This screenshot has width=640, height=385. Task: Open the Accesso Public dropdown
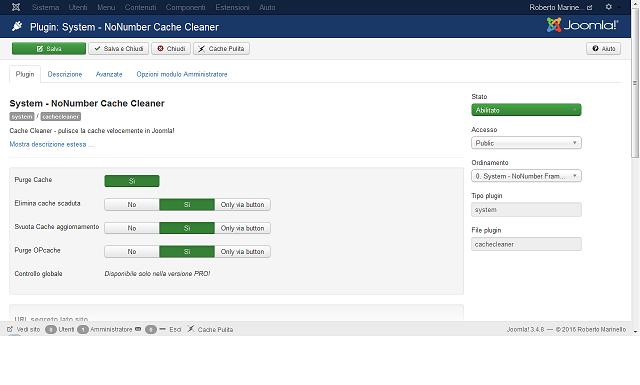526,143
